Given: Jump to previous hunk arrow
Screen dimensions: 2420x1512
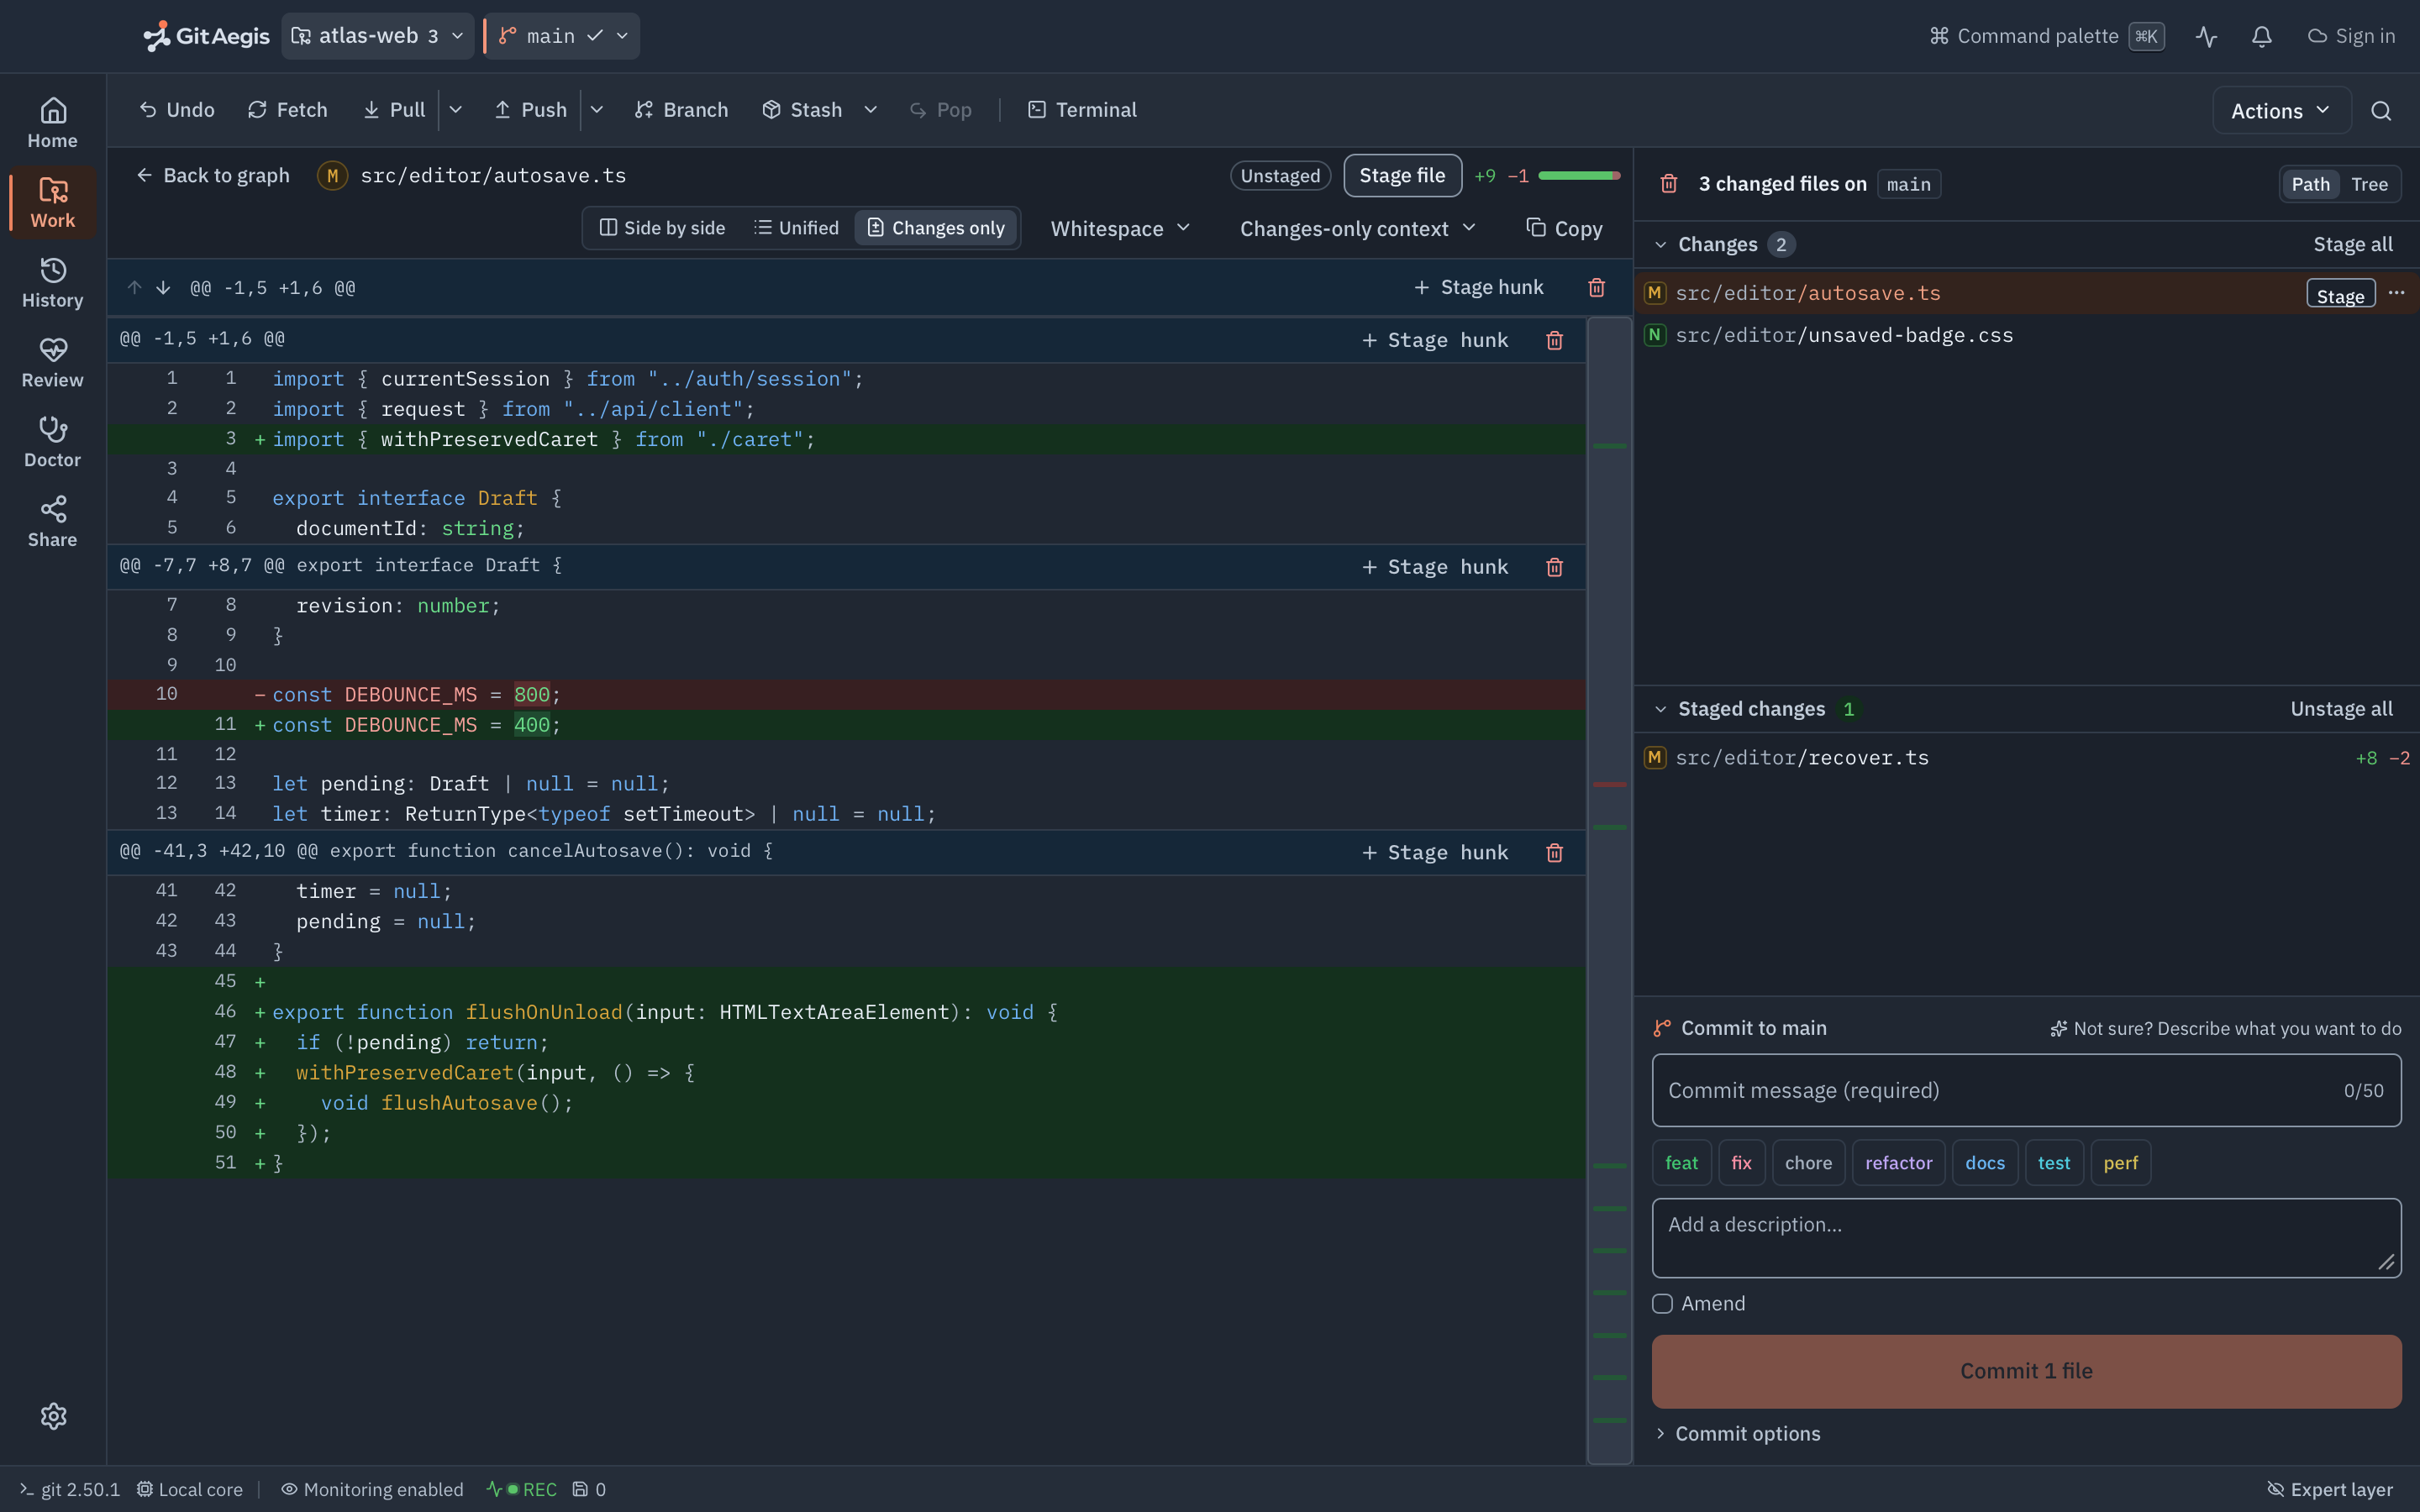Looking at the screenshot, I should click(135, 288).
